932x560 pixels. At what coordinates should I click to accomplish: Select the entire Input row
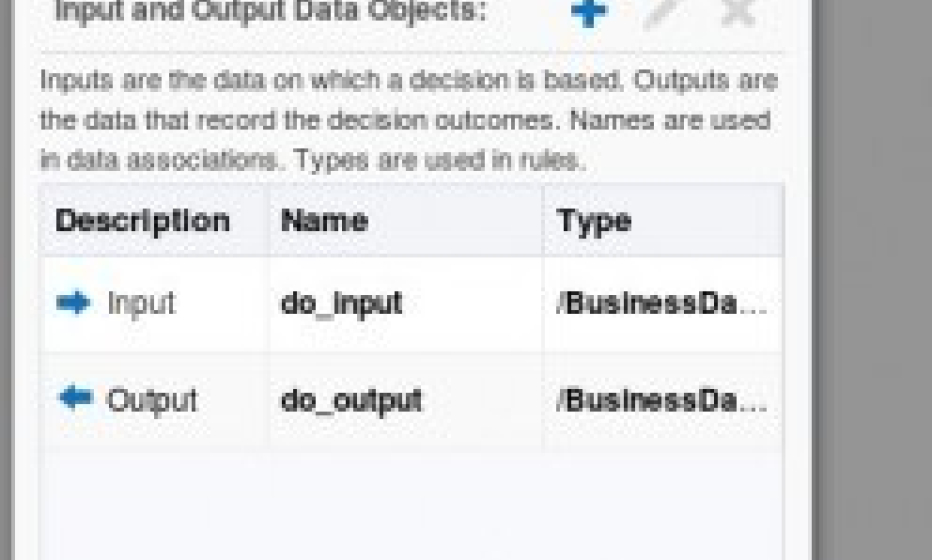coord(412,304)
